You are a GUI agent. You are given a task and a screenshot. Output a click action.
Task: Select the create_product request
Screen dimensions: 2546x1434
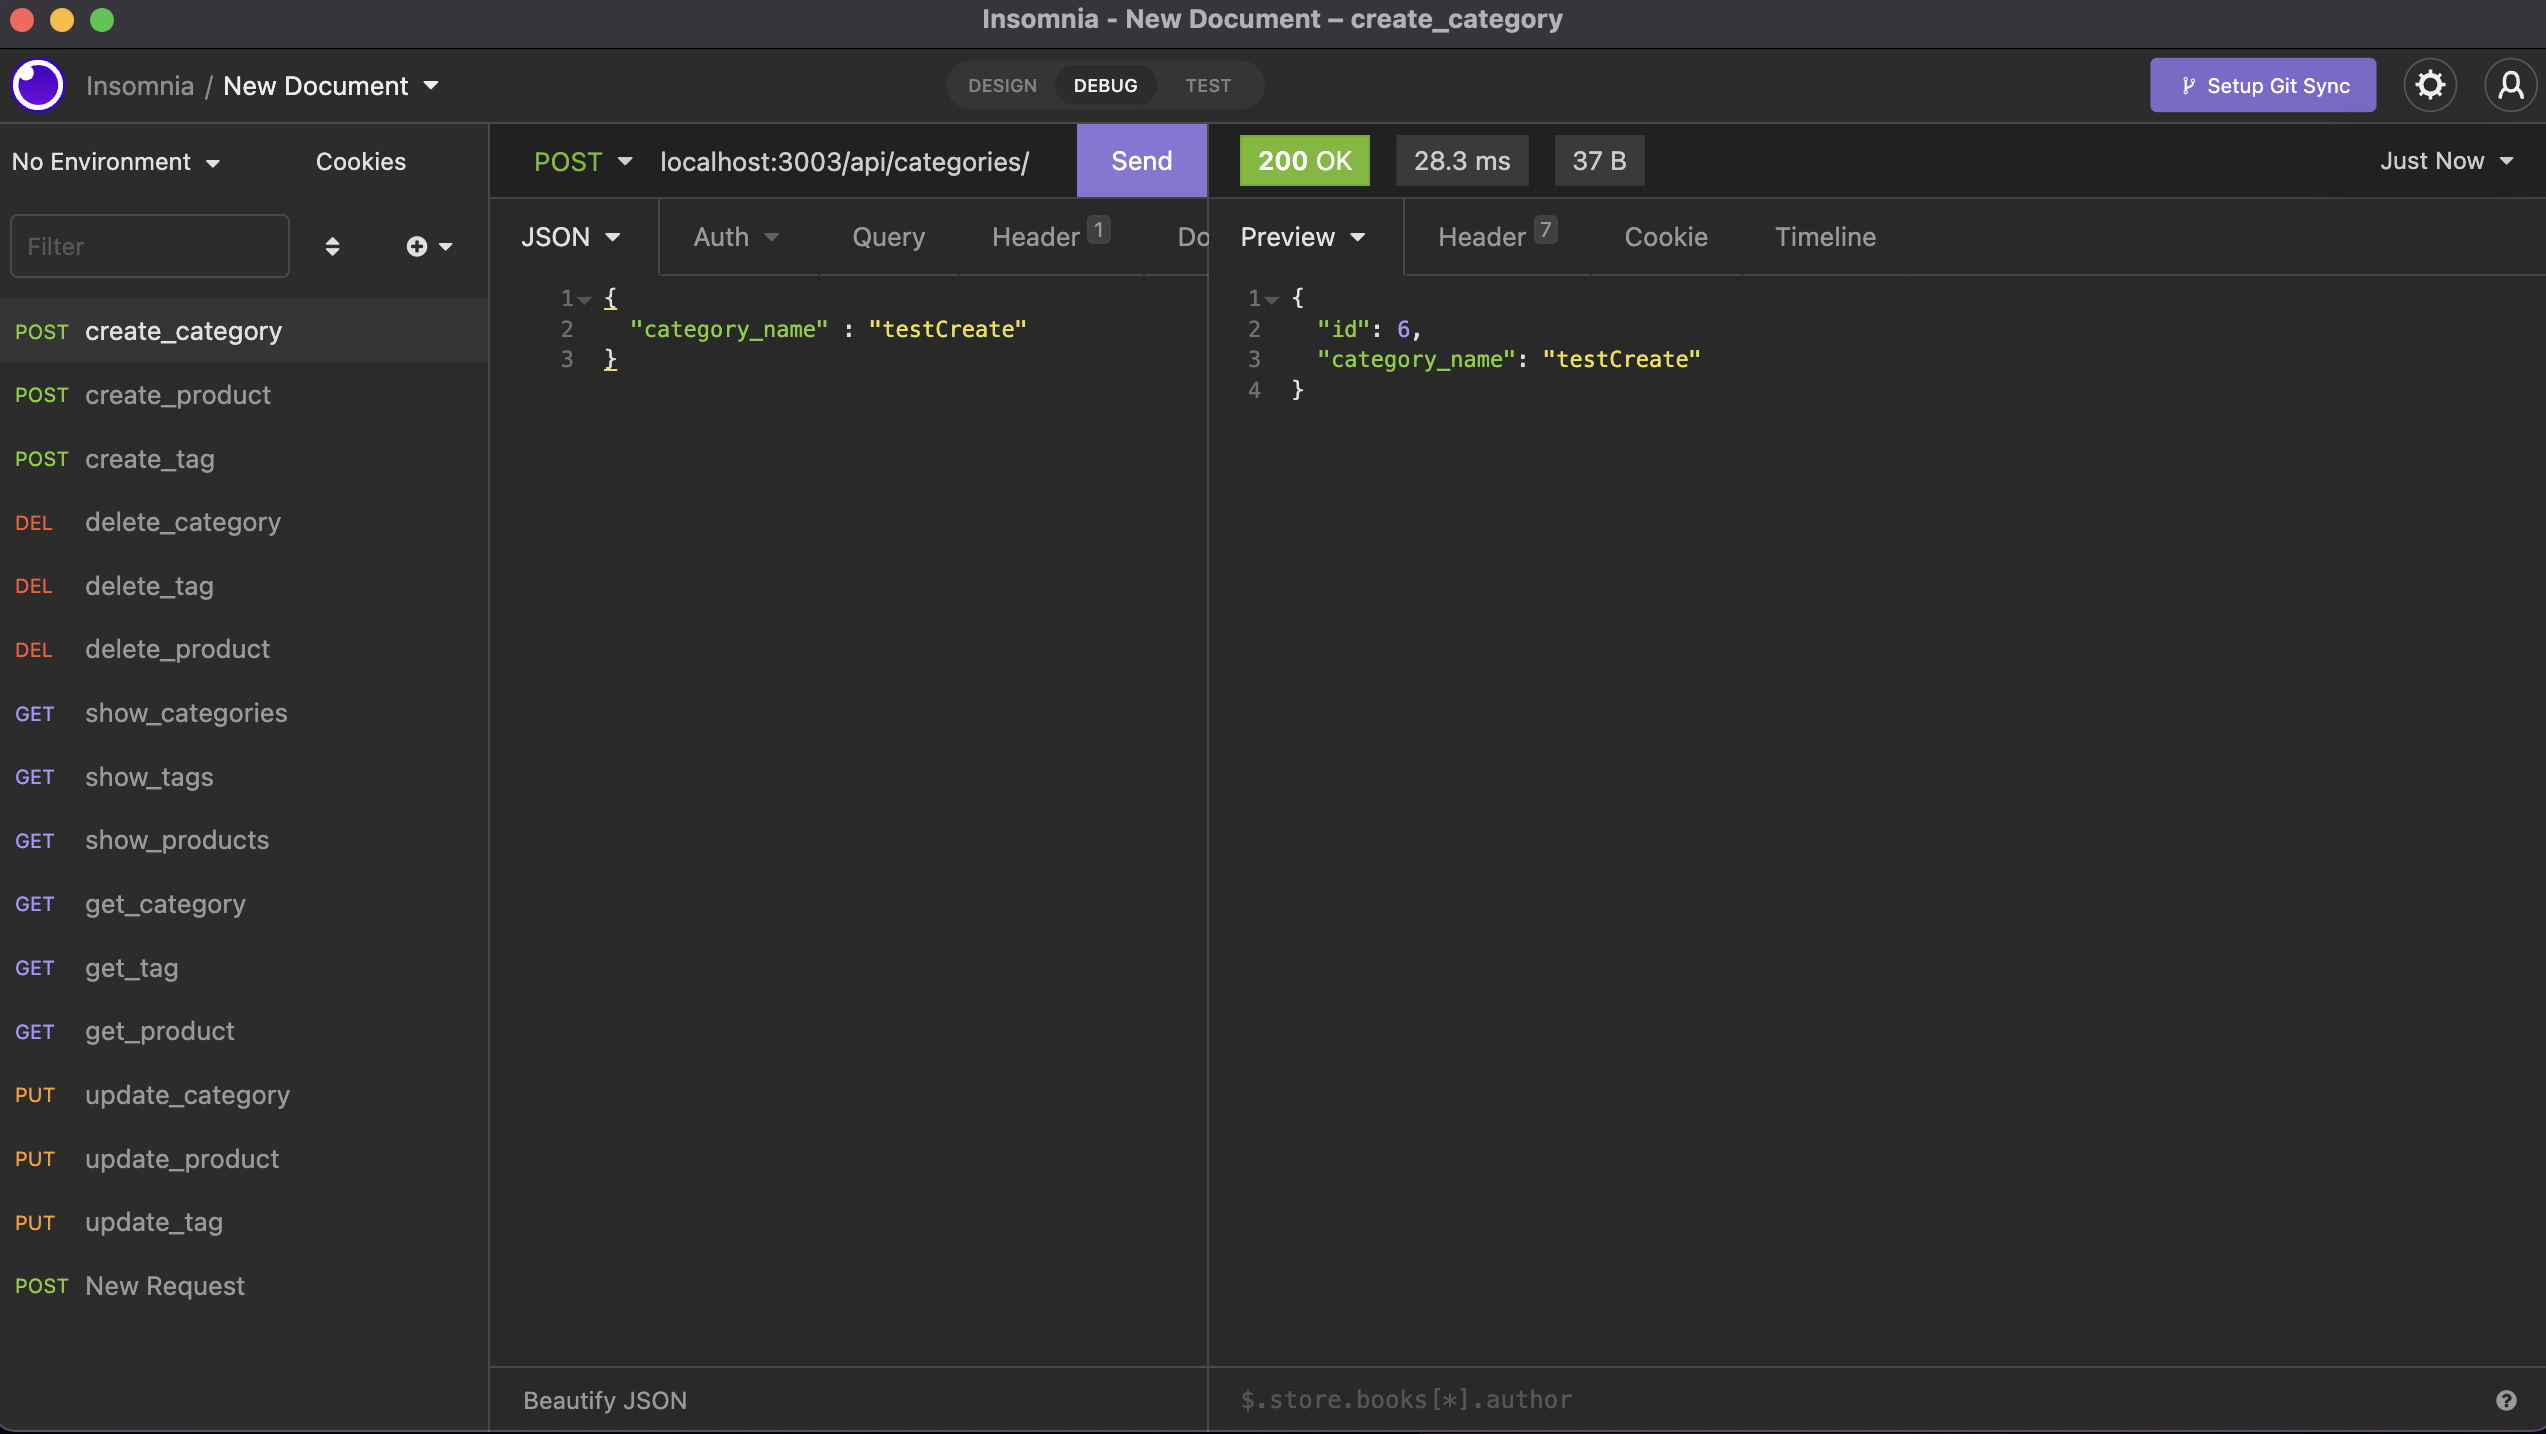[x=244, y=395]
